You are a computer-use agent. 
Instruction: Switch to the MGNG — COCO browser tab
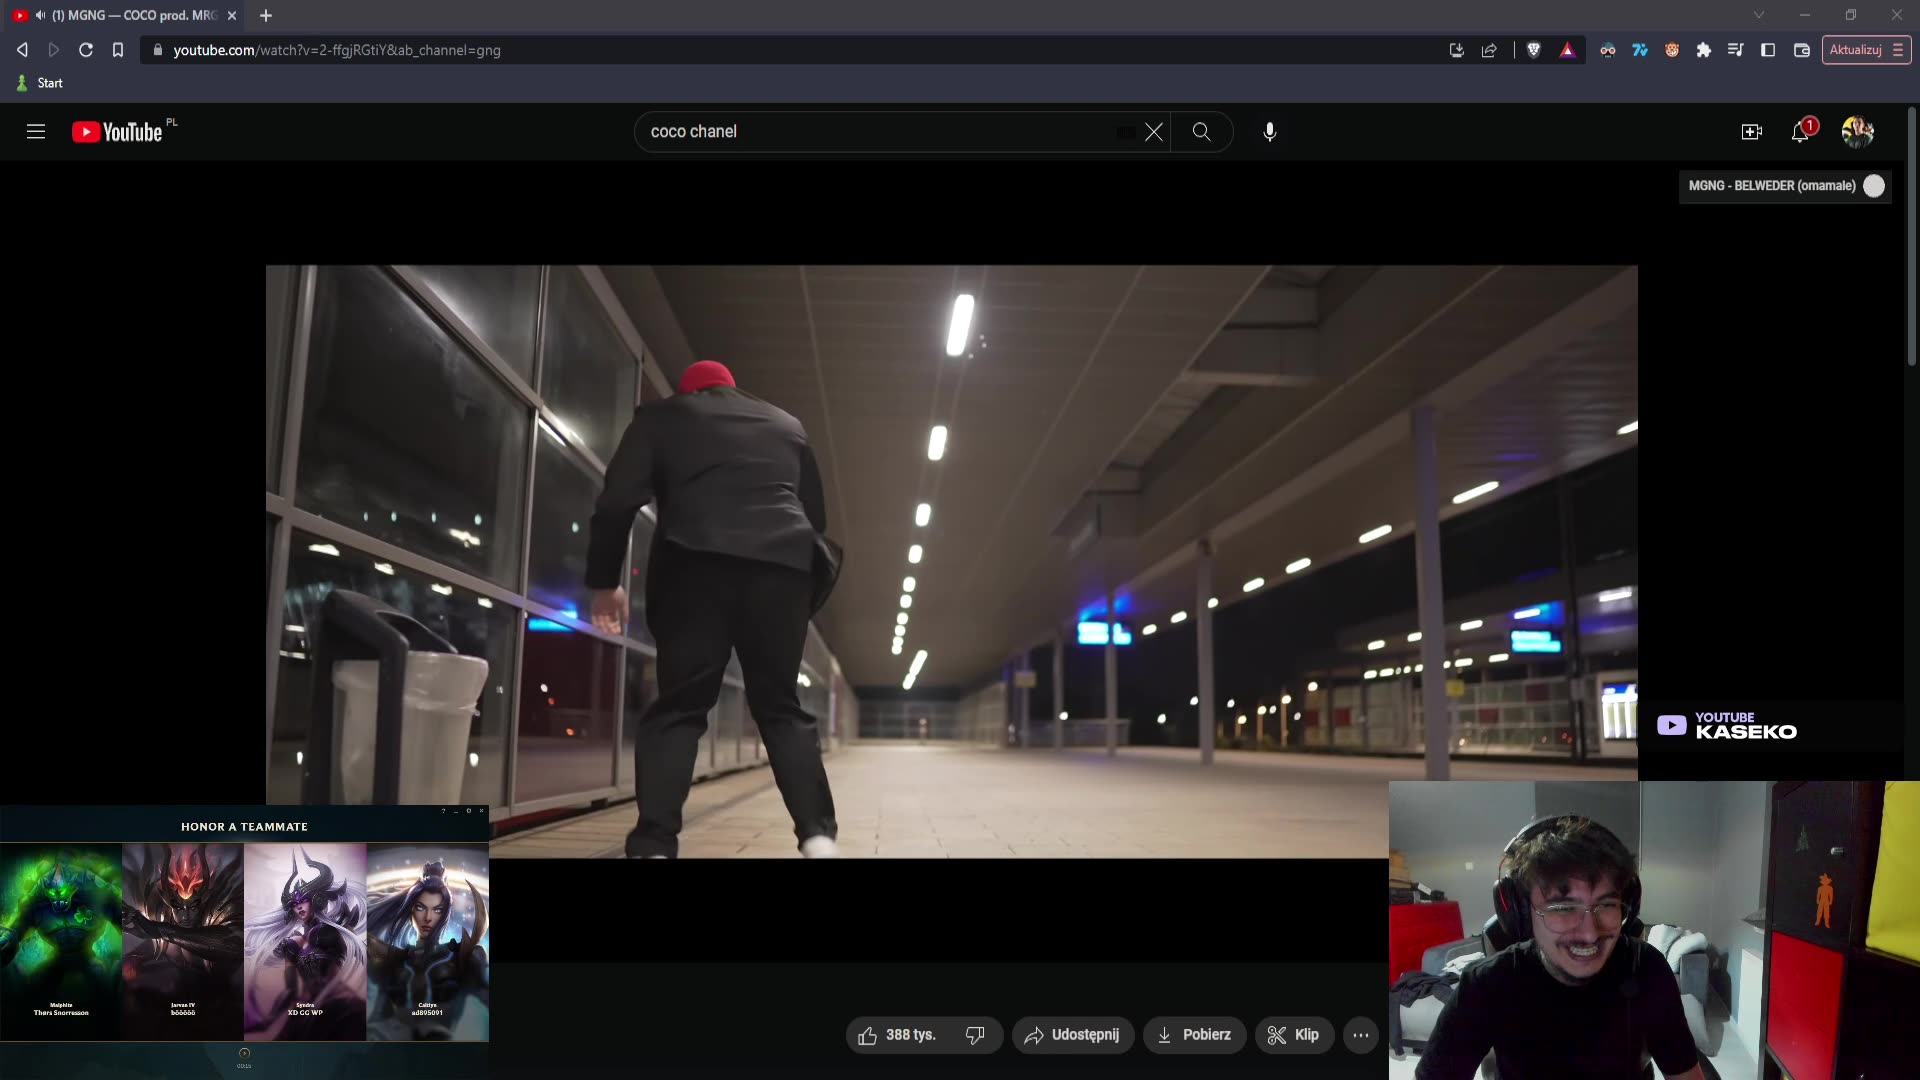tap(130, 15)
